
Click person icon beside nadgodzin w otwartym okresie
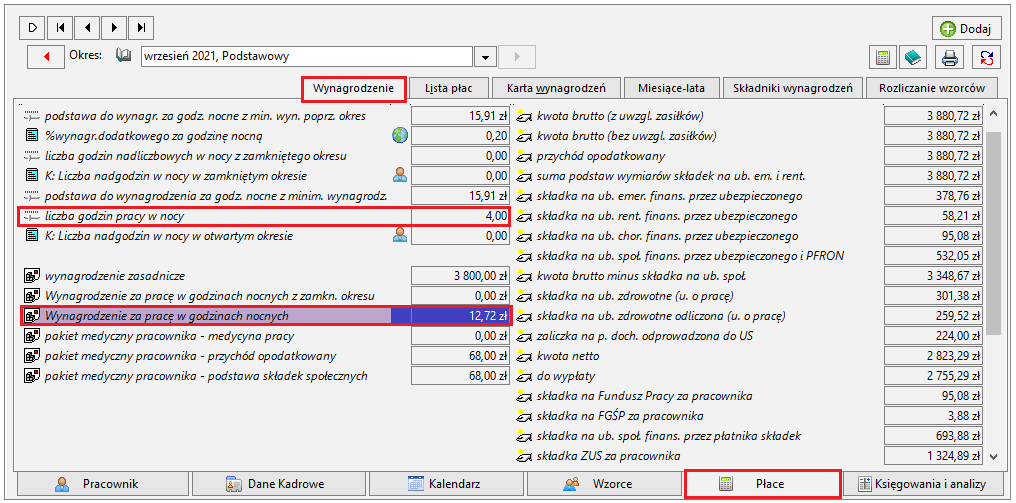[x=400, y=235]
